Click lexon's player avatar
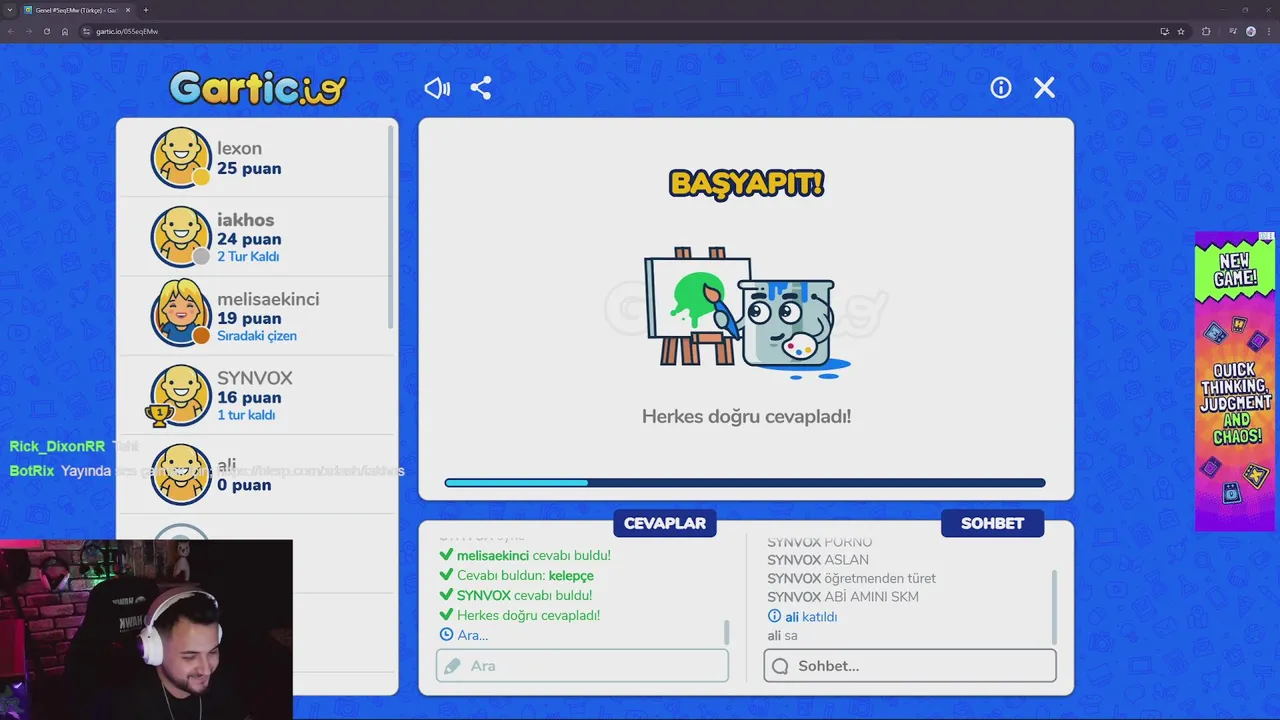 click(181, 157)
